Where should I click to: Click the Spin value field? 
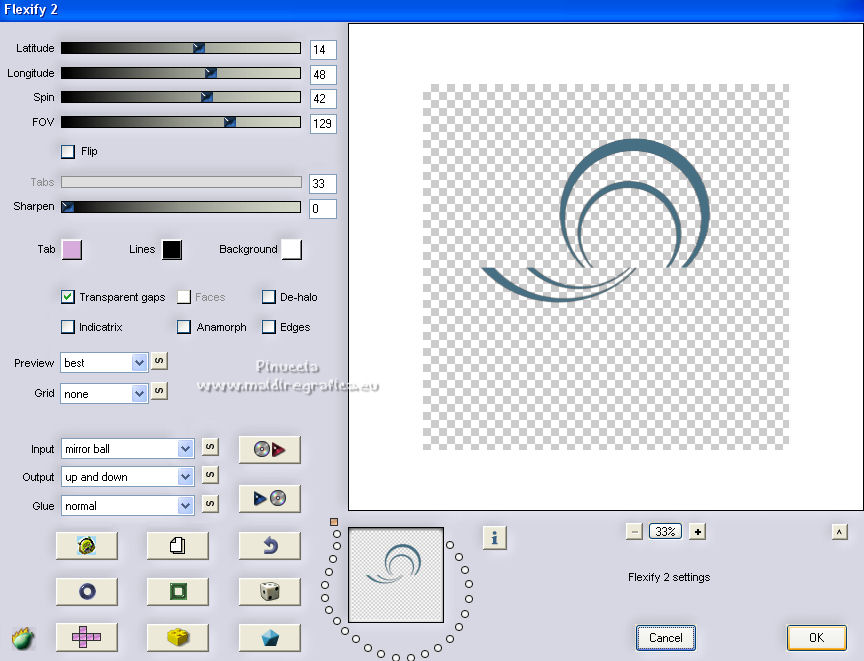(323, 99)
